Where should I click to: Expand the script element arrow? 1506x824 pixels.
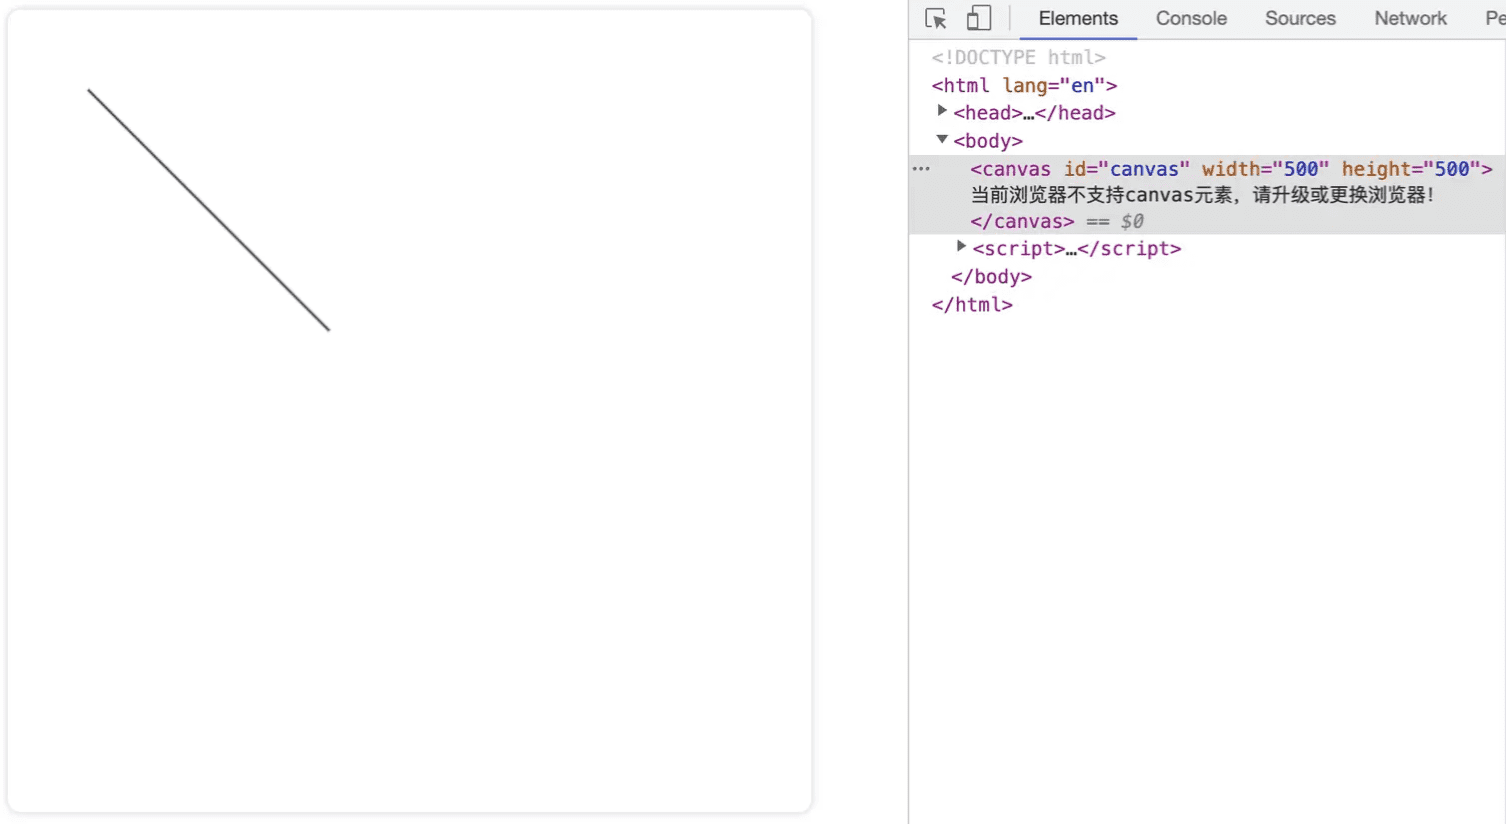(961, 247)
